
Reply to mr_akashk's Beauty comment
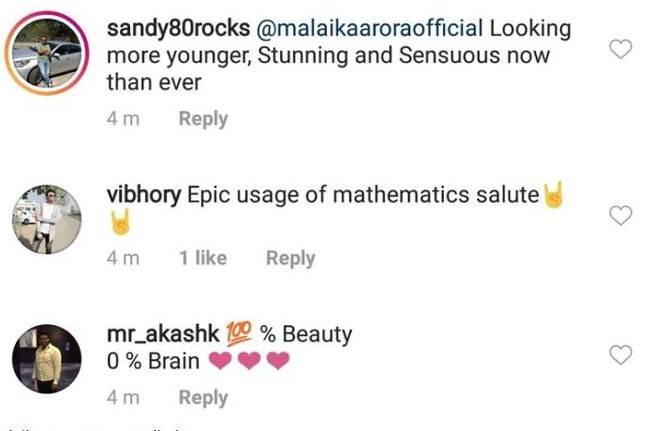tap(203, 397)
